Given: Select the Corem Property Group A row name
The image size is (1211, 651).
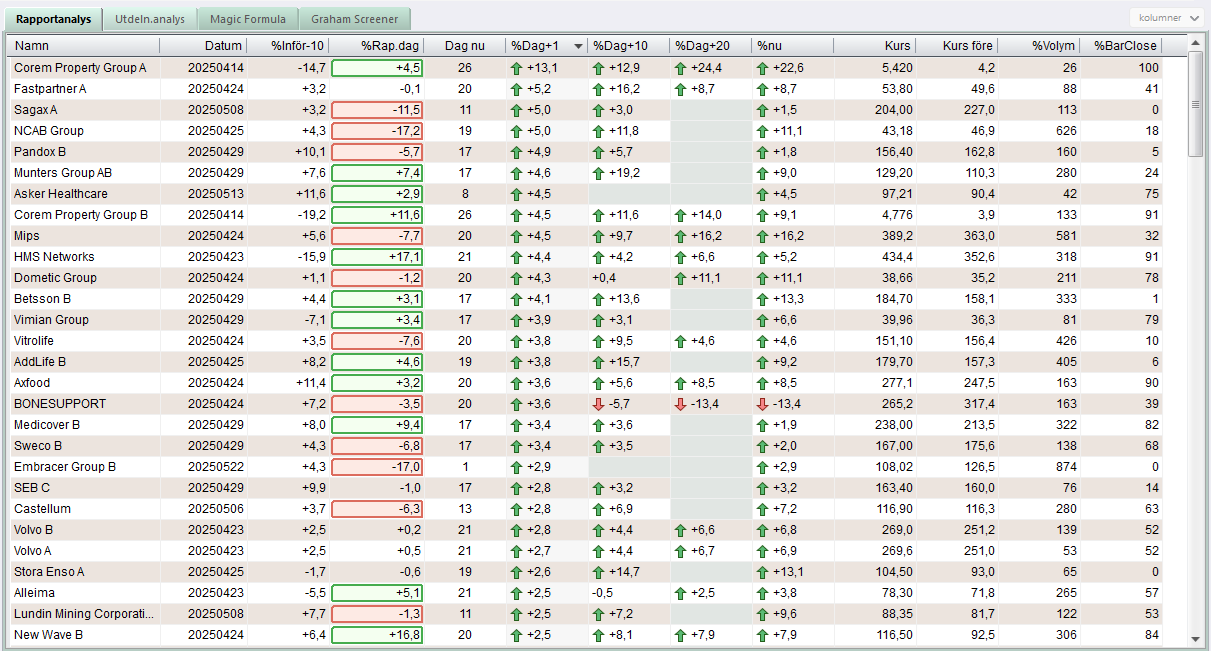Looking at the screenshot, I should coord(80,68).
